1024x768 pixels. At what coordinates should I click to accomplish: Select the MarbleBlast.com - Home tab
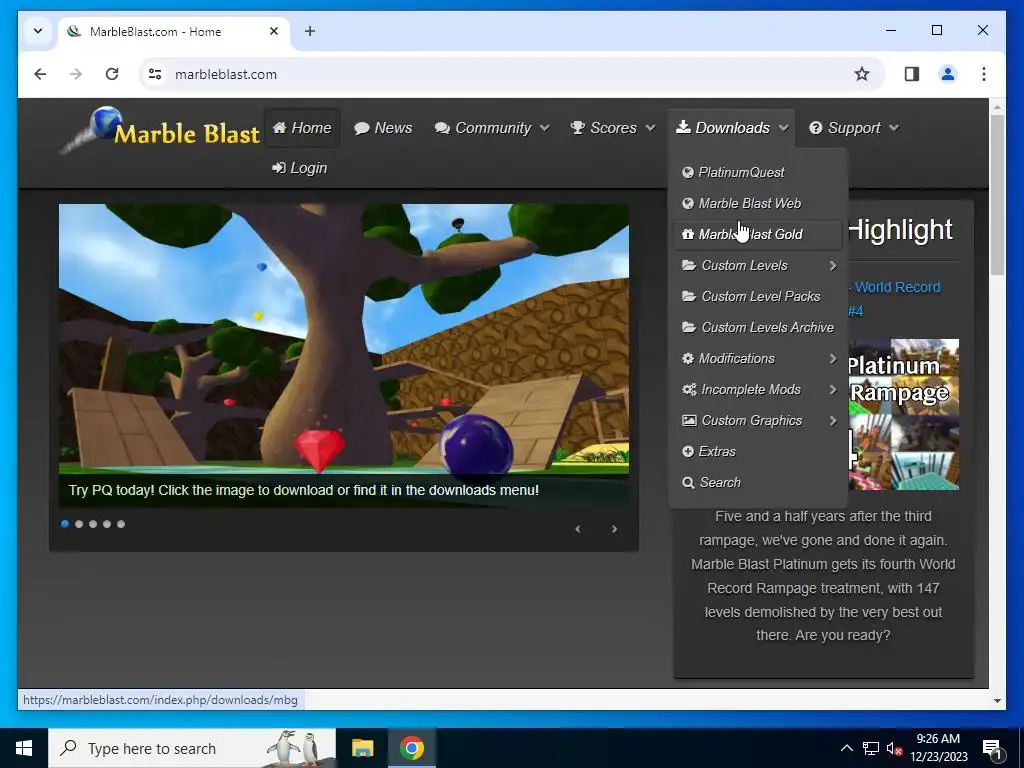tap(174, 31)
